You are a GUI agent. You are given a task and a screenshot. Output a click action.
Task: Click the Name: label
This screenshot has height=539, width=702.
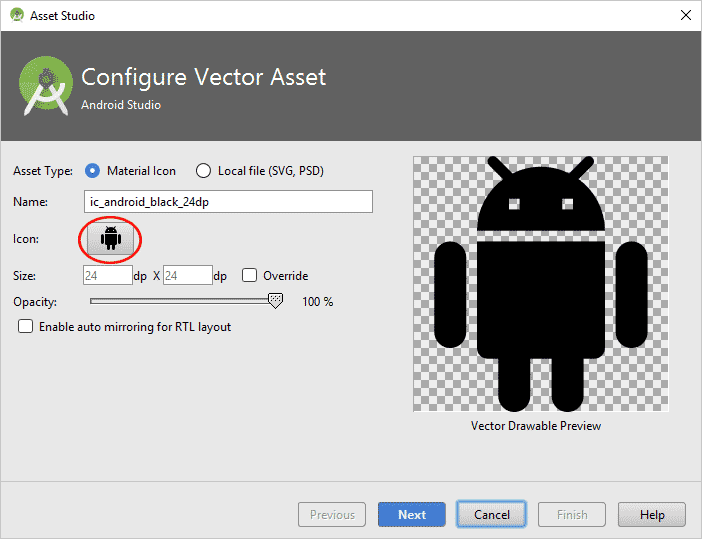tap(30, 202)
